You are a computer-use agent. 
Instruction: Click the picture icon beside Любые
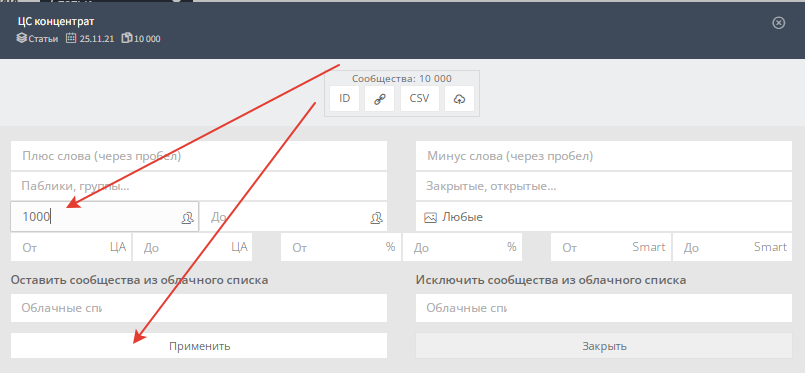pyautogui.click(x=430, y=218)
